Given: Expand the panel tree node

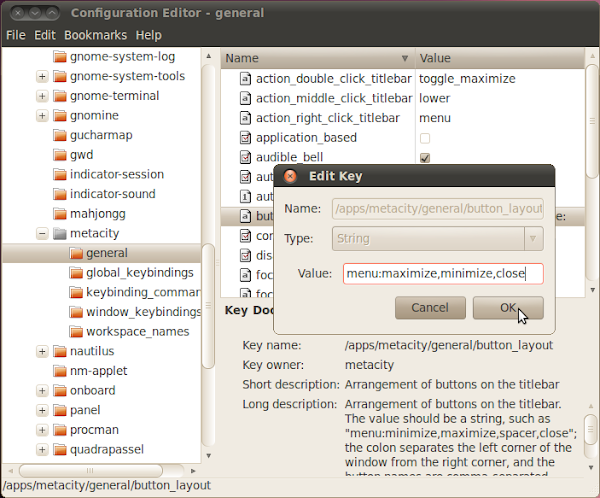Looking at the screenshot, I should pos(42,410).
